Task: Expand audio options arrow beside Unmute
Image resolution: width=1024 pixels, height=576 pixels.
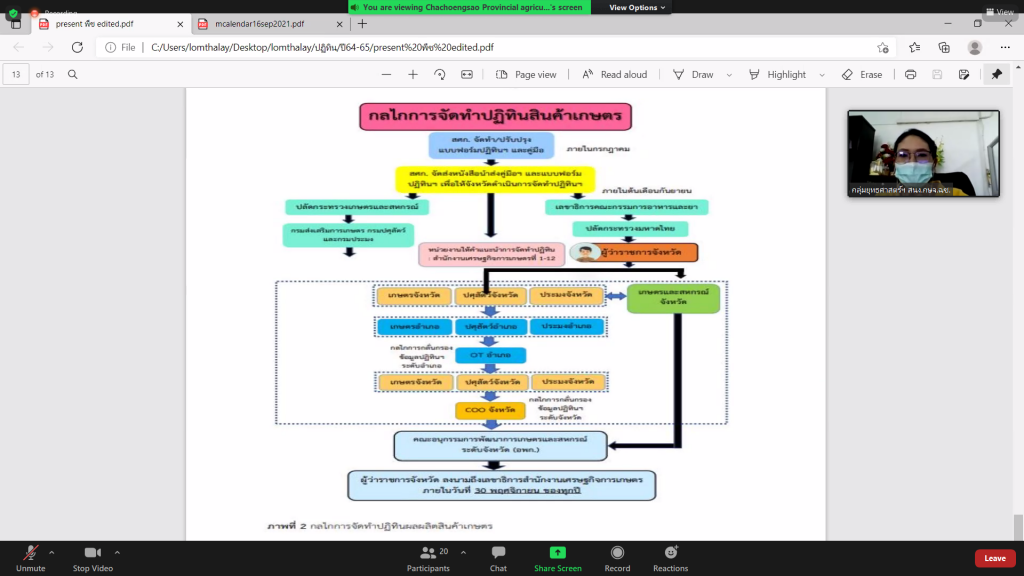Action: 52,552
